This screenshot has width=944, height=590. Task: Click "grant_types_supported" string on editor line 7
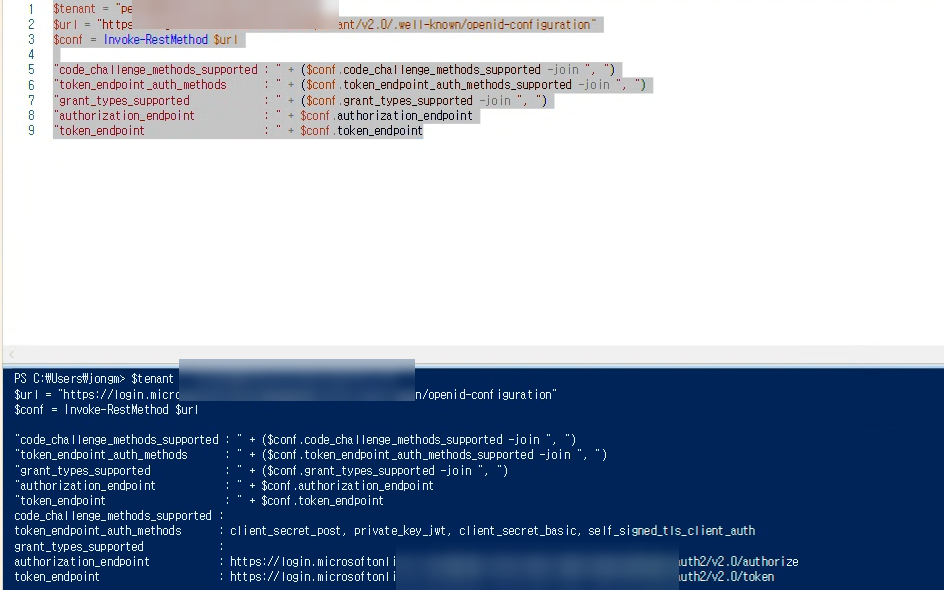[124, 101]
